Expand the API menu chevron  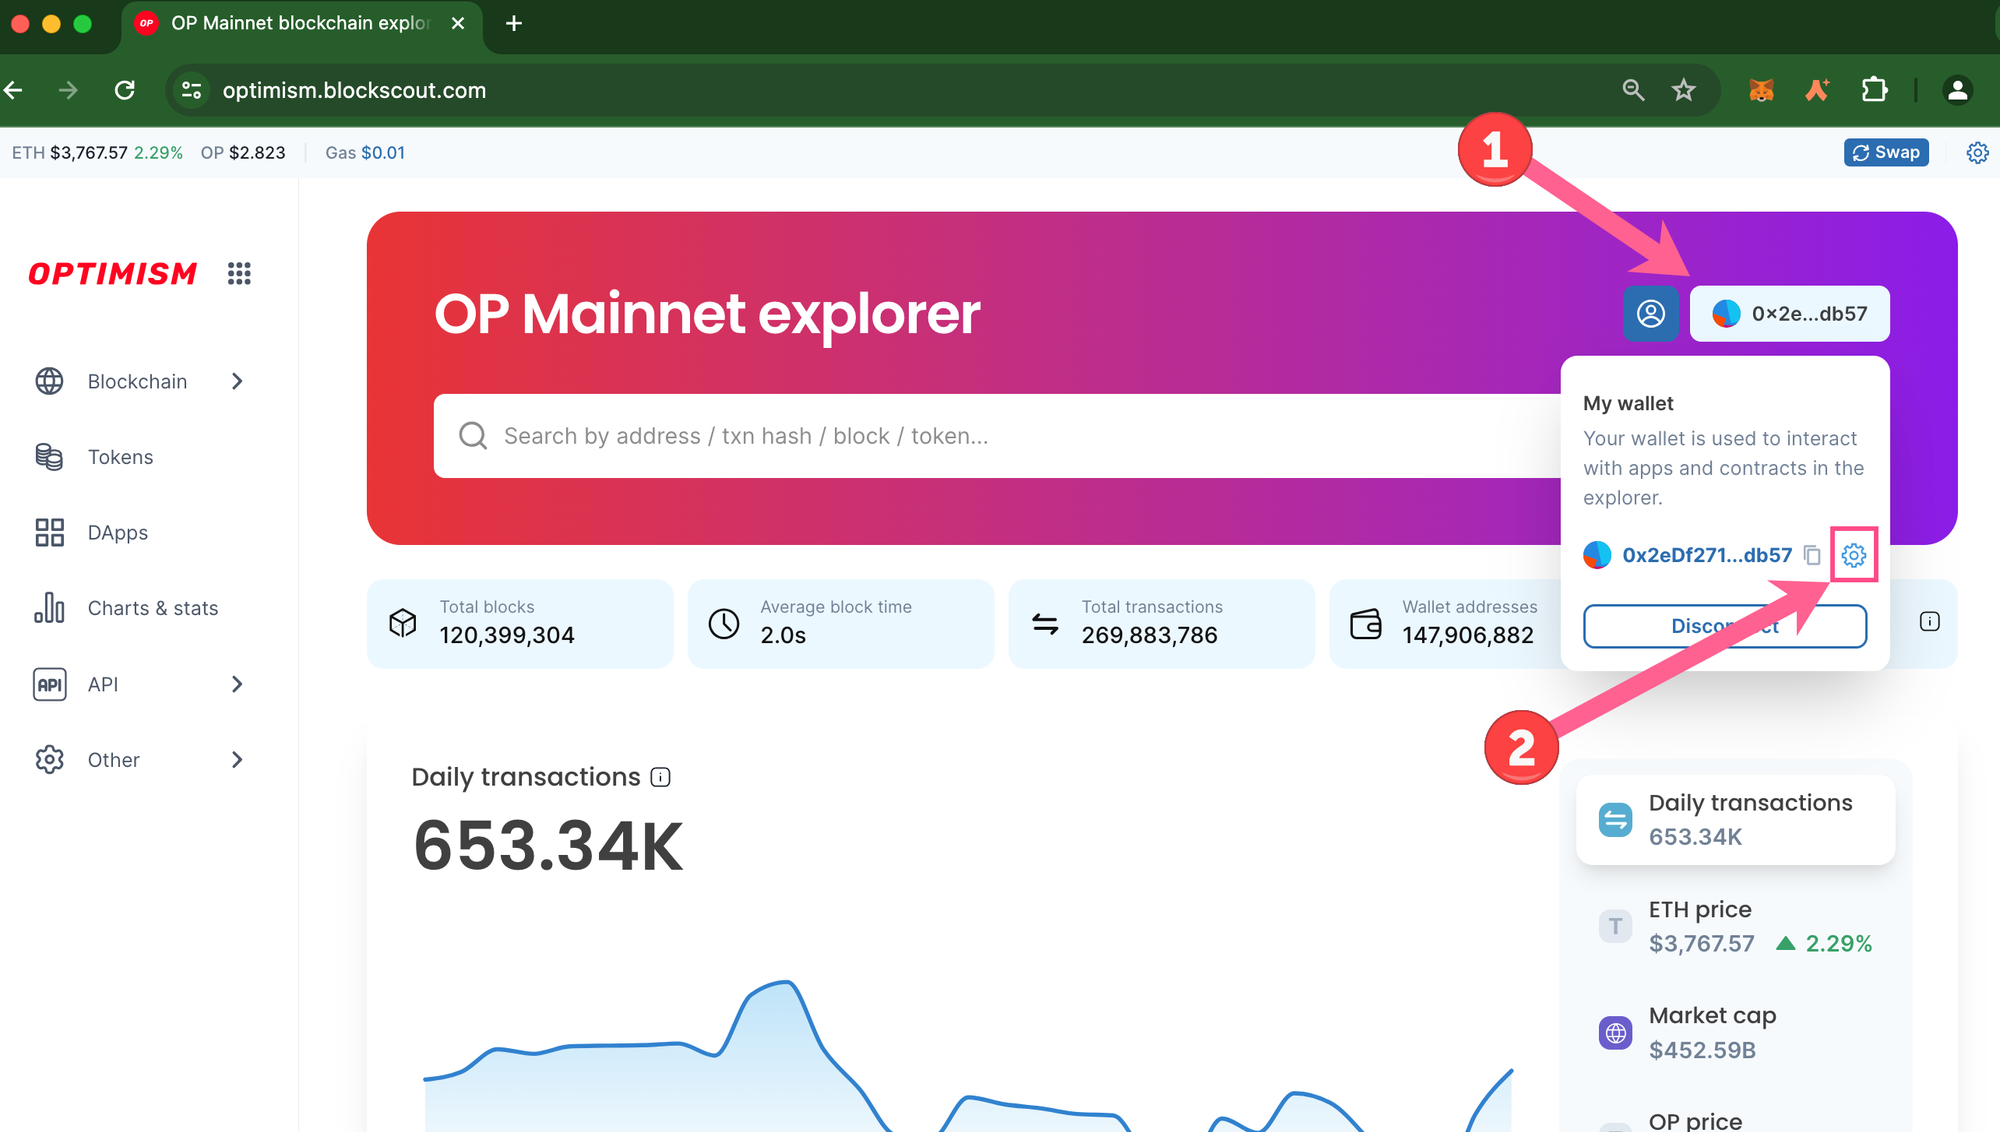click(x=237, y=684)
